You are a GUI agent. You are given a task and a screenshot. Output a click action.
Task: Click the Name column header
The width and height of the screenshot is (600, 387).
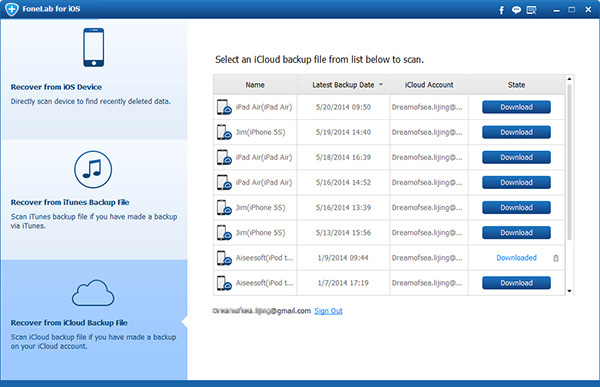(255, 85)
